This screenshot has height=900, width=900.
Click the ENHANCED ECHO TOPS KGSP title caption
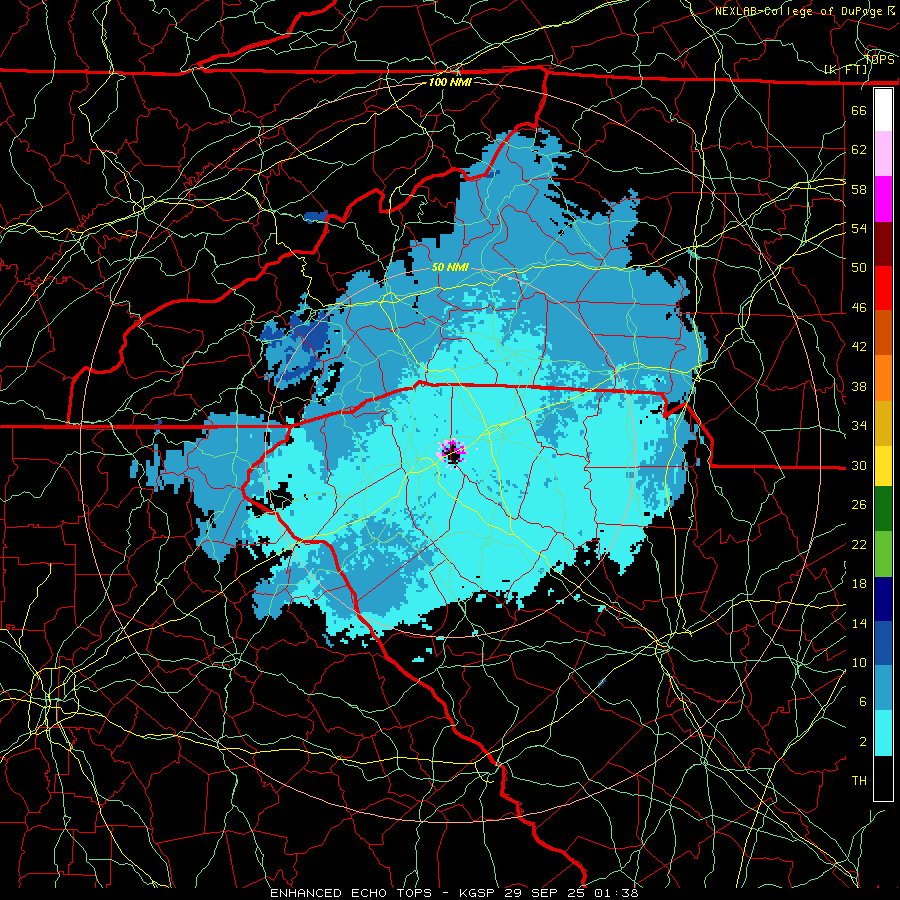tap(454, 893)
